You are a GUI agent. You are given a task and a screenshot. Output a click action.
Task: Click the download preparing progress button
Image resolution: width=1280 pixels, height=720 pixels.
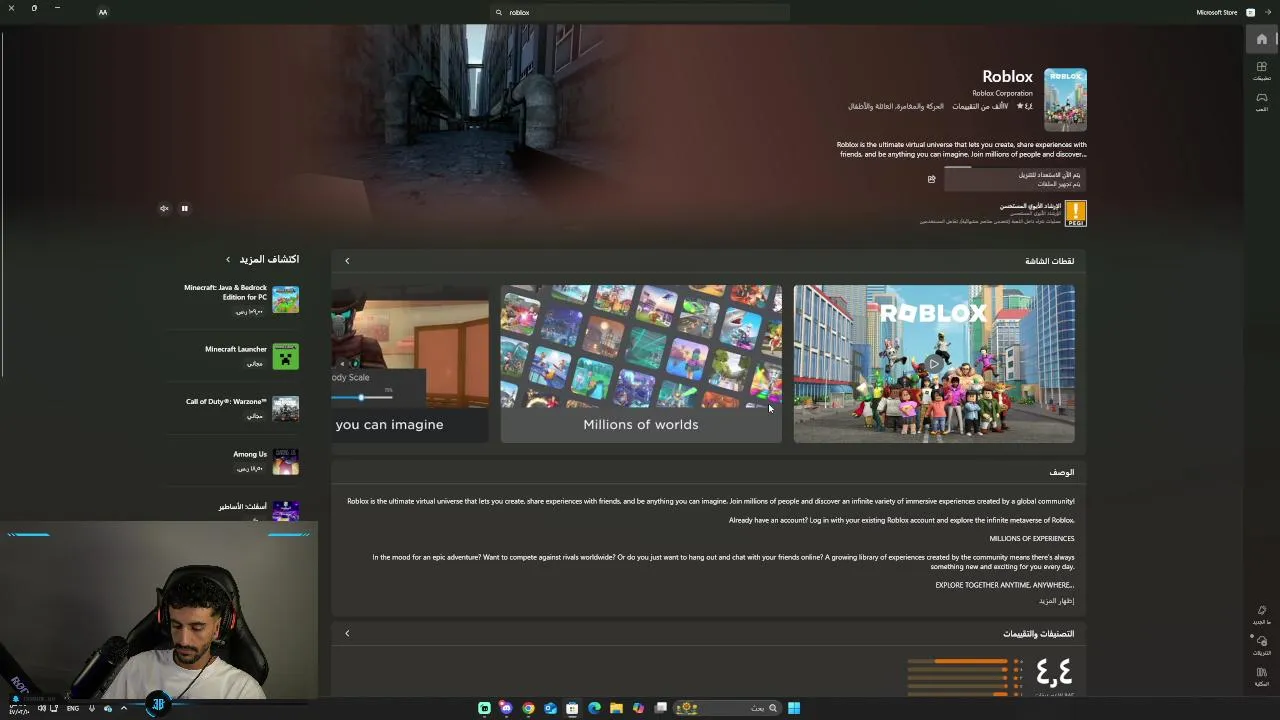tap(1015, 179)
